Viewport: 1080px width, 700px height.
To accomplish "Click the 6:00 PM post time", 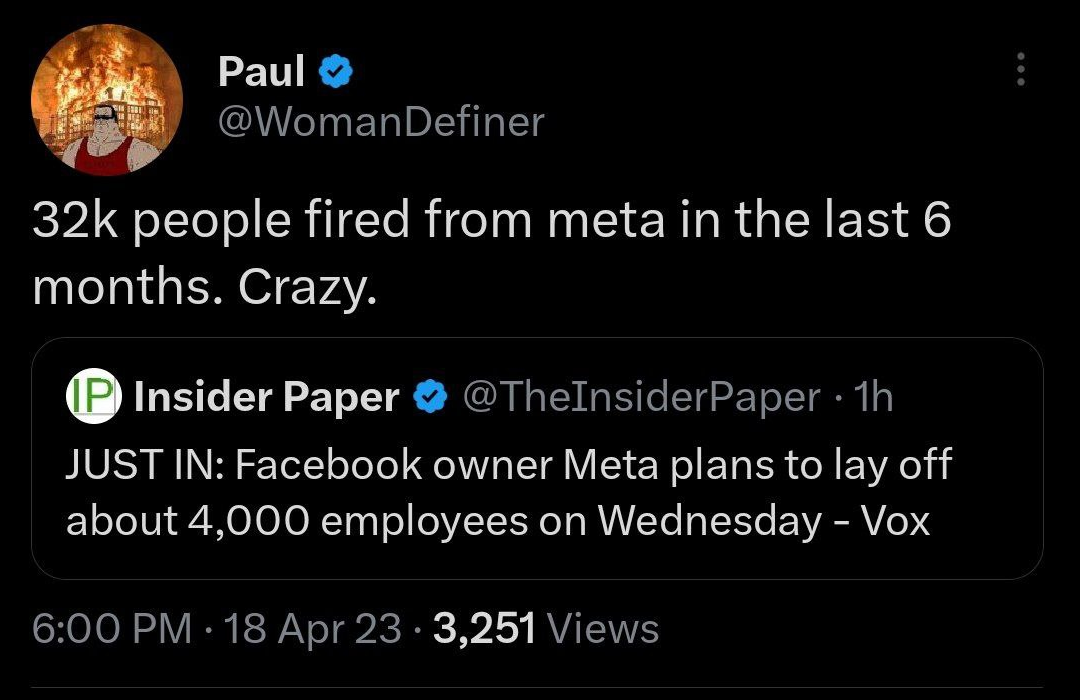I will coord(112,629).
